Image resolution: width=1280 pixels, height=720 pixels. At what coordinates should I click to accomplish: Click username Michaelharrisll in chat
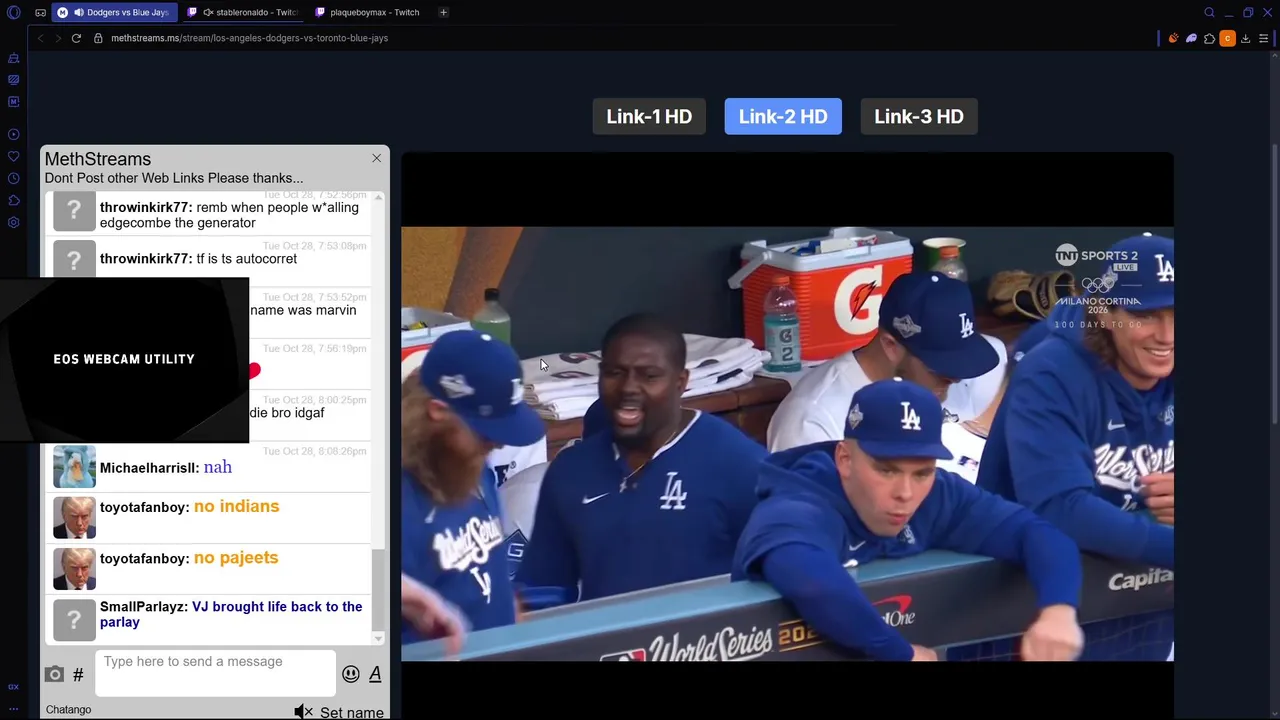(149, 468)
